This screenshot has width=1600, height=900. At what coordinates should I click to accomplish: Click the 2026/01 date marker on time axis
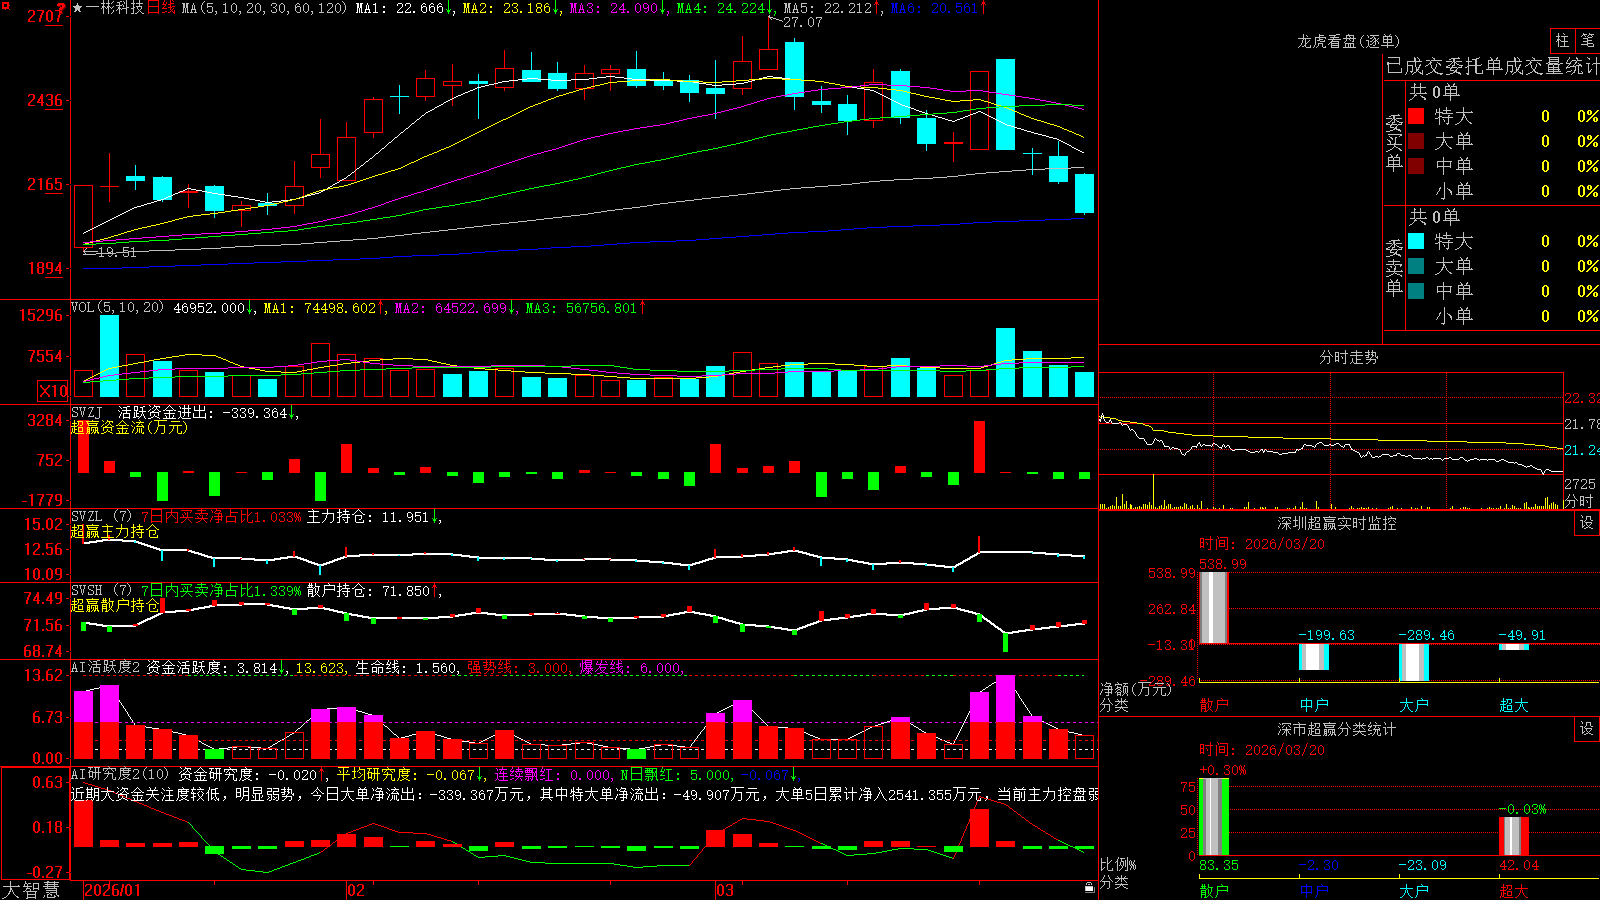(x=113, y=890)
